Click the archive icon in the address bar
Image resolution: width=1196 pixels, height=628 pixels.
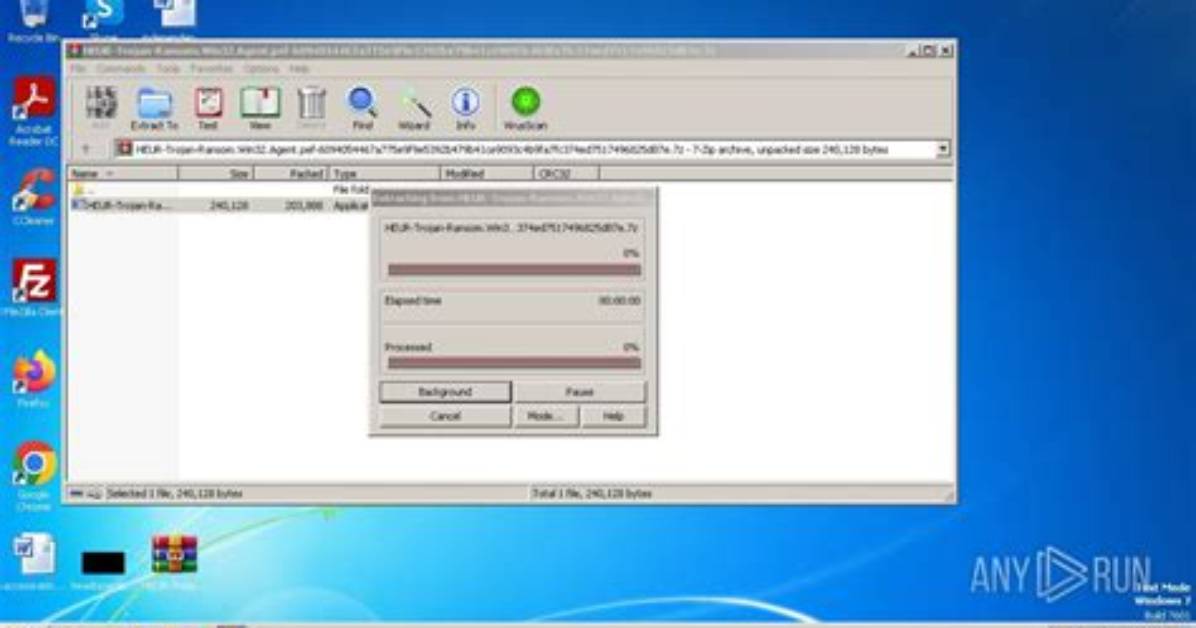tap(124, 149)
